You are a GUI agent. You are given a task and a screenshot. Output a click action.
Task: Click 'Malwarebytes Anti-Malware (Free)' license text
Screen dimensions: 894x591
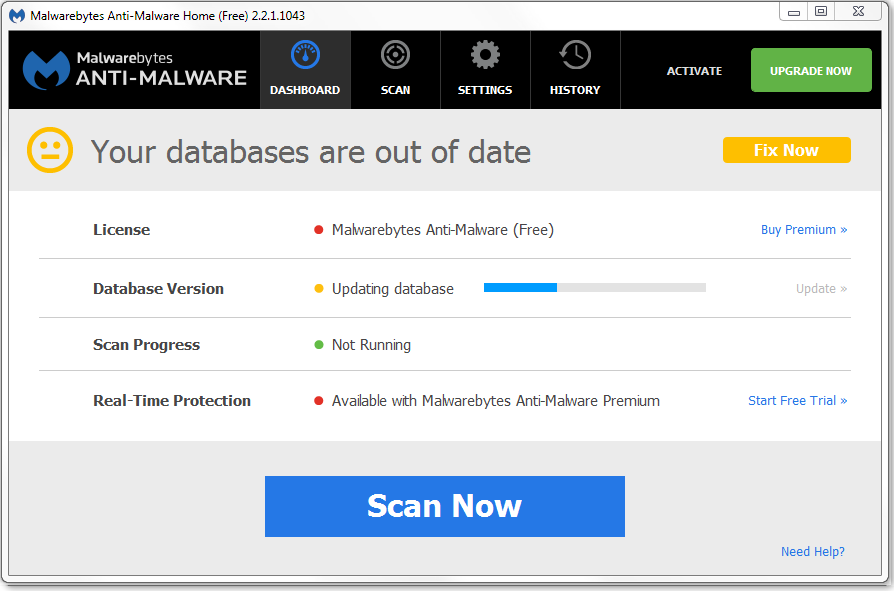[443, 230]
